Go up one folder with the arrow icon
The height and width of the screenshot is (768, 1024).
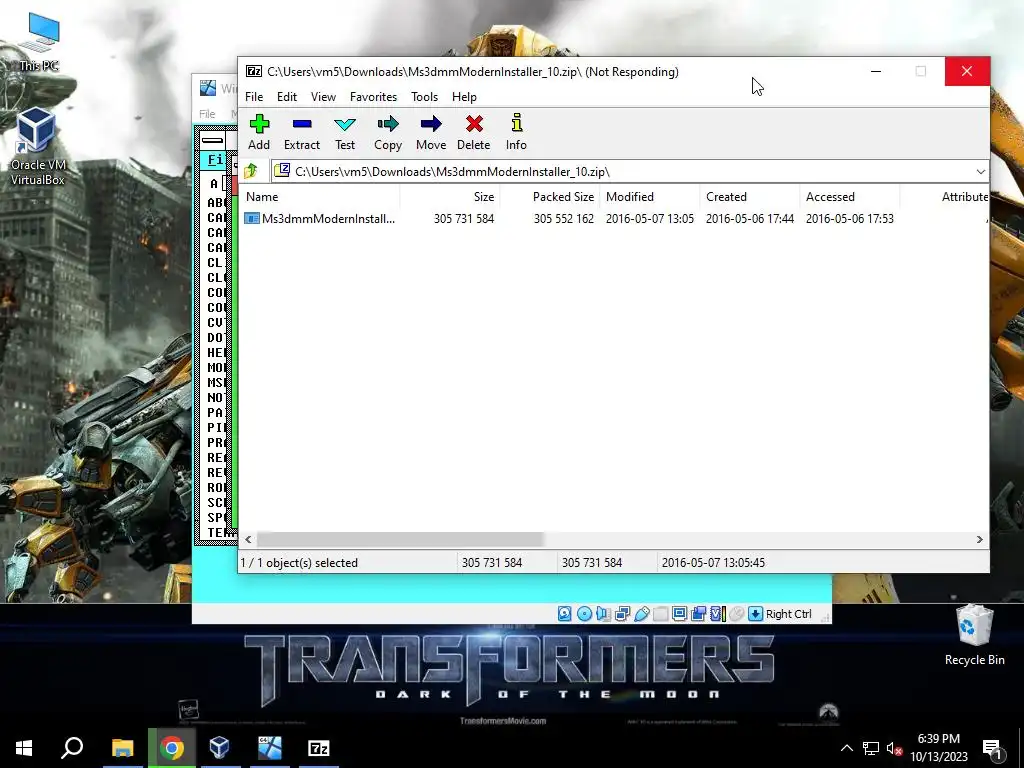tap(251, 171)
